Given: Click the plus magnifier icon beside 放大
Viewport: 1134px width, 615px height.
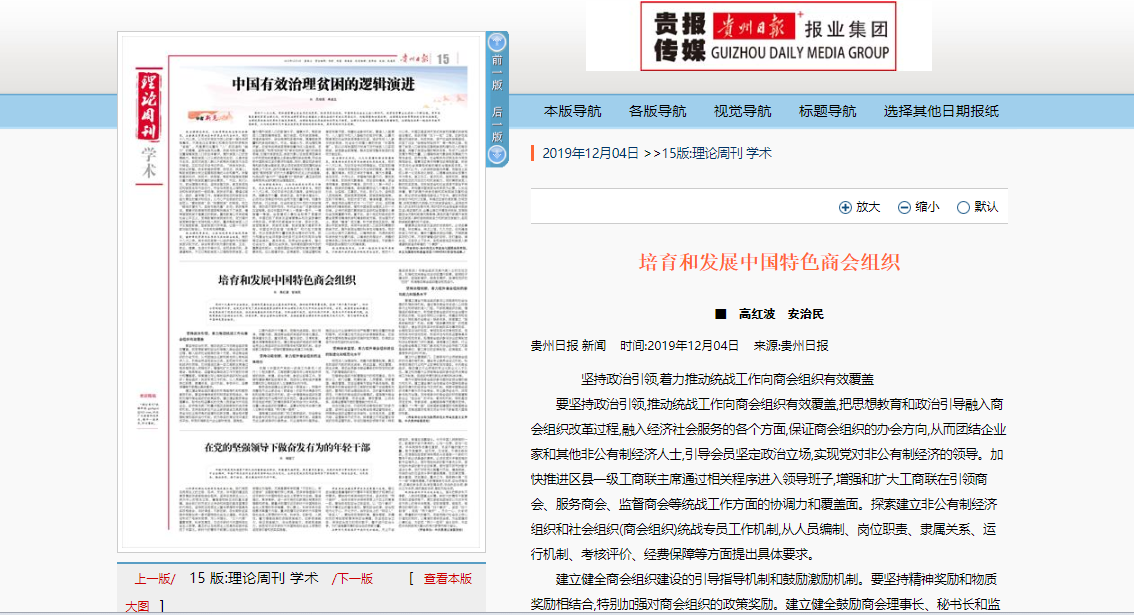Looking at the screenshot, I should point(845,207).
